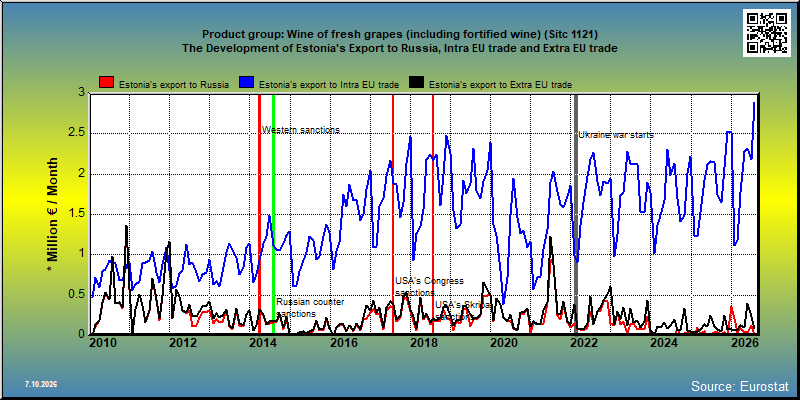Click the gray vertical Ukraine war line
The image size is (800, 400).
click(x=576, y=213)
